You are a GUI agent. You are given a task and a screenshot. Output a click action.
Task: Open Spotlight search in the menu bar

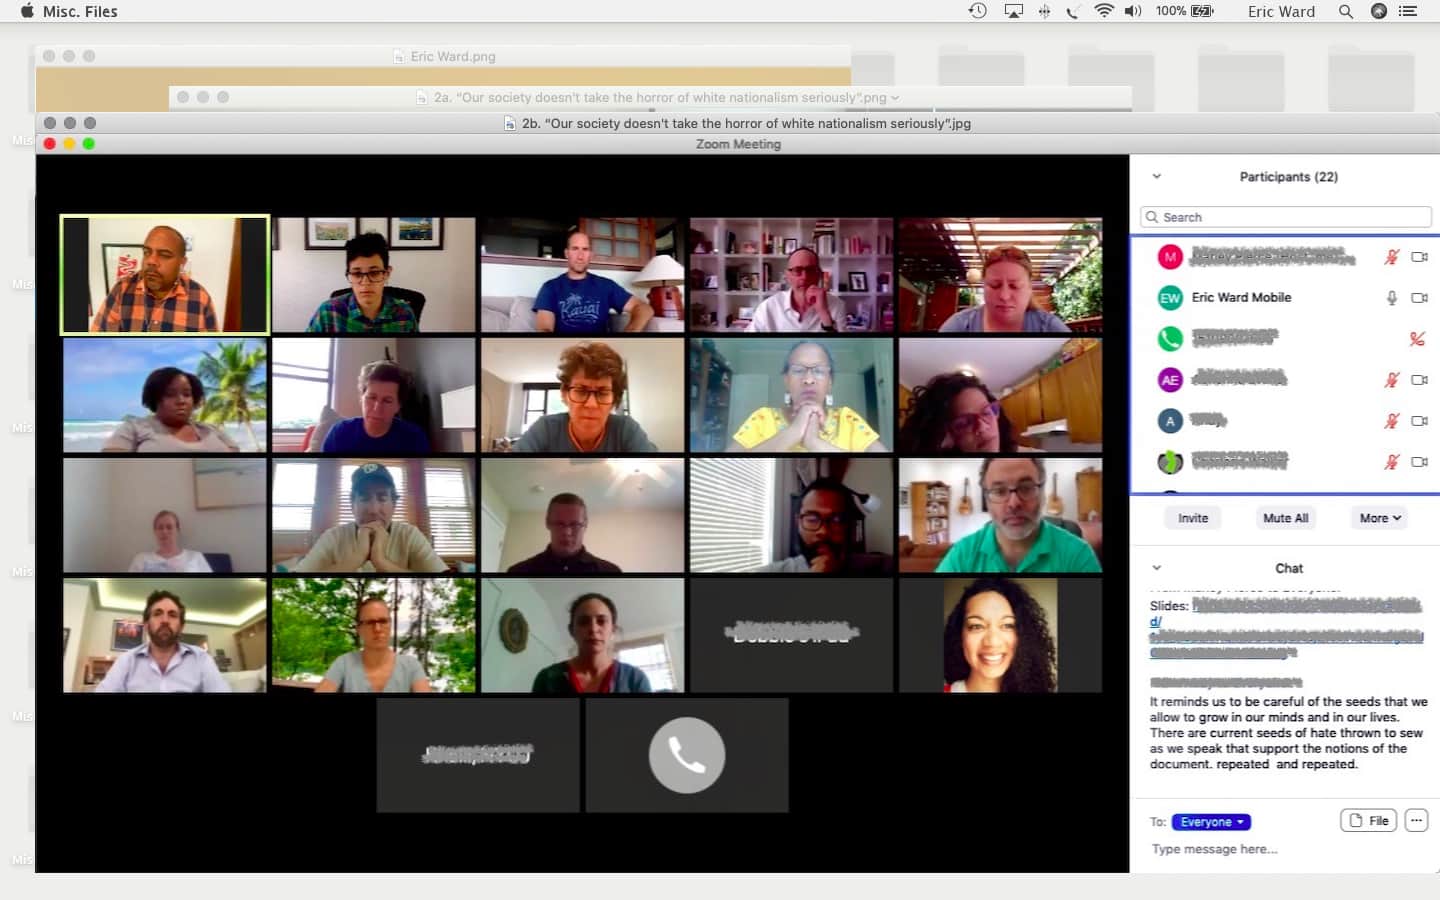pos(1346,12)
